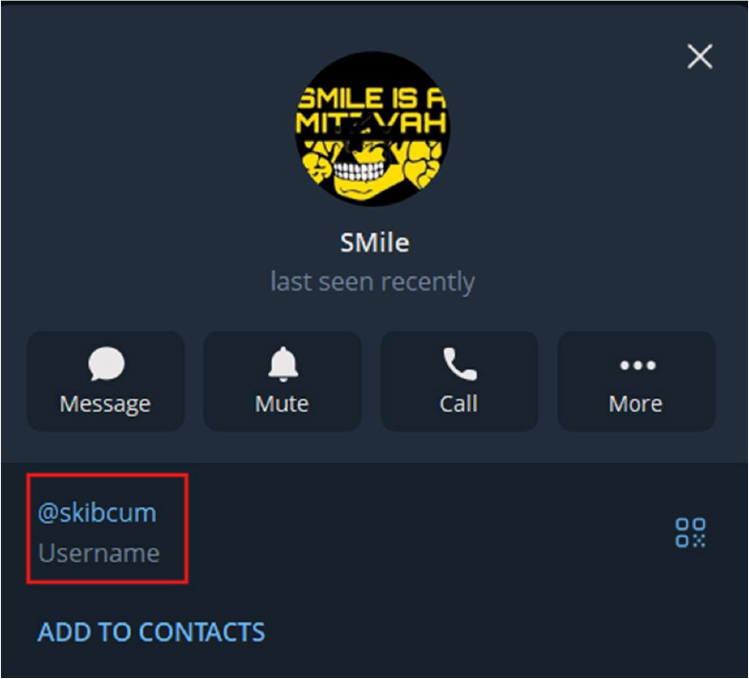Click the 'last seen recently' status text
This screenshot has width=749, height=679.
coord(373,282)
